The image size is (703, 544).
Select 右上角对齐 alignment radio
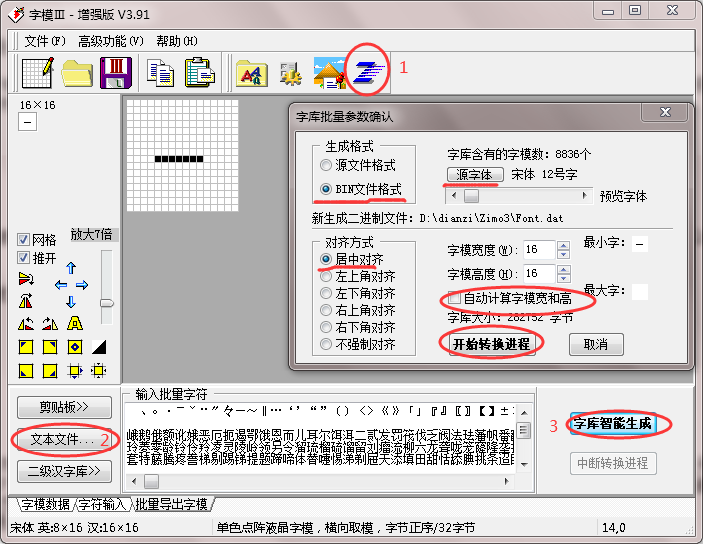326,310
